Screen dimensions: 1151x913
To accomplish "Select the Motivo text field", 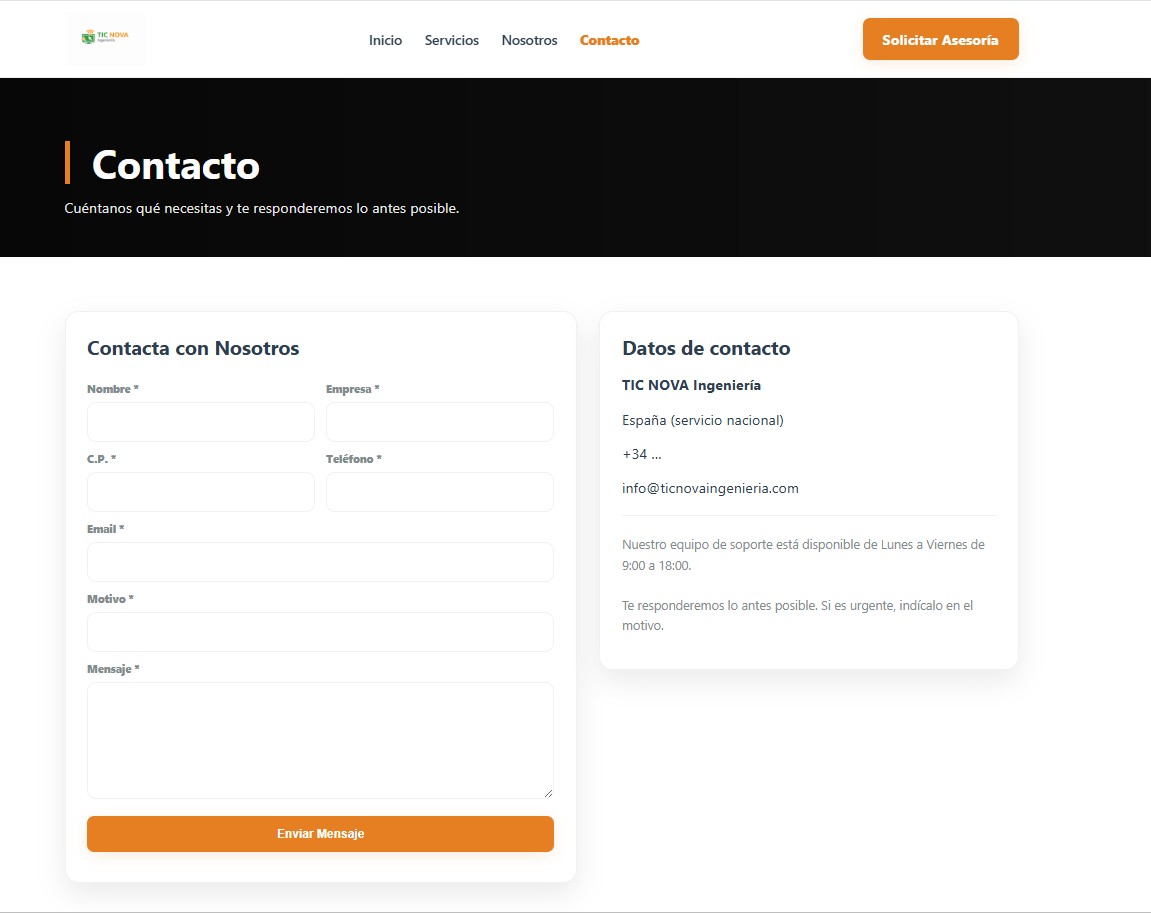I will click(x=320, y=632).
